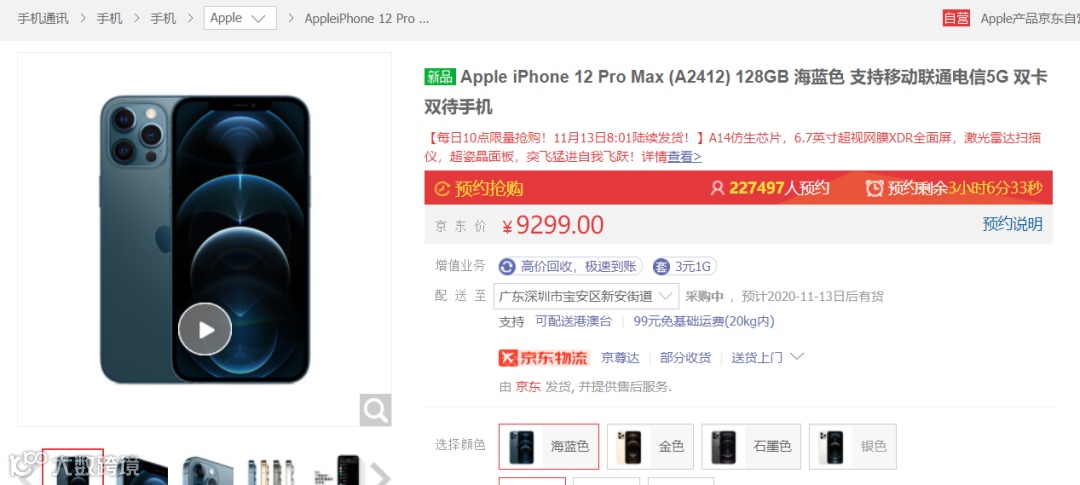Select the 海蓝色 color option
The height and width of the screenshot is (485, 1080).
[x=549, y=446]
